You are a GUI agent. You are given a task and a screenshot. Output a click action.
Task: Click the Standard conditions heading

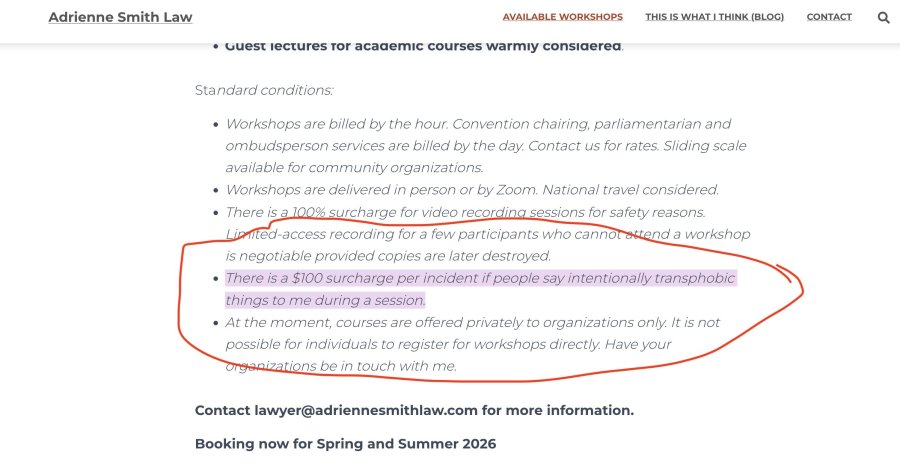(264, 90)
